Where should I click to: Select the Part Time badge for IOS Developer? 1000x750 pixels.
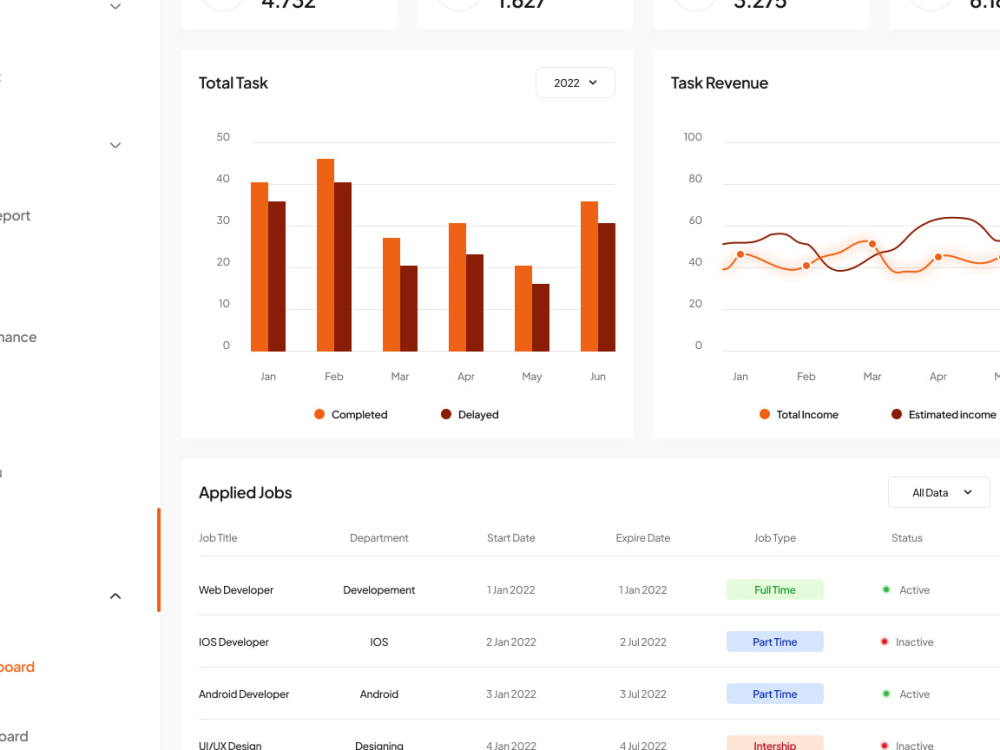(775, 642)
